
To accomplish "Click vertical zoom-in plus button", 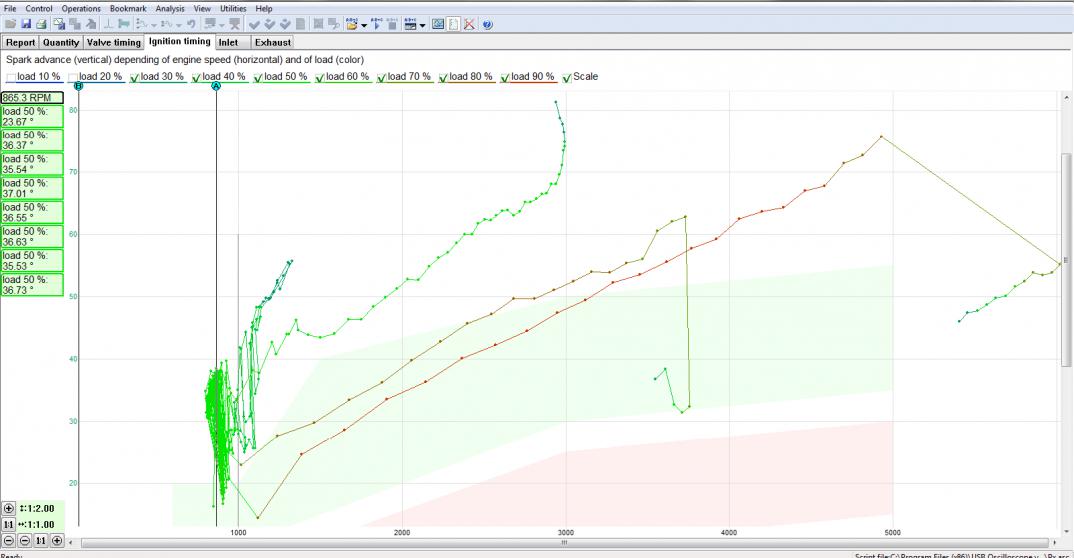I will click(x=9, y=508).
